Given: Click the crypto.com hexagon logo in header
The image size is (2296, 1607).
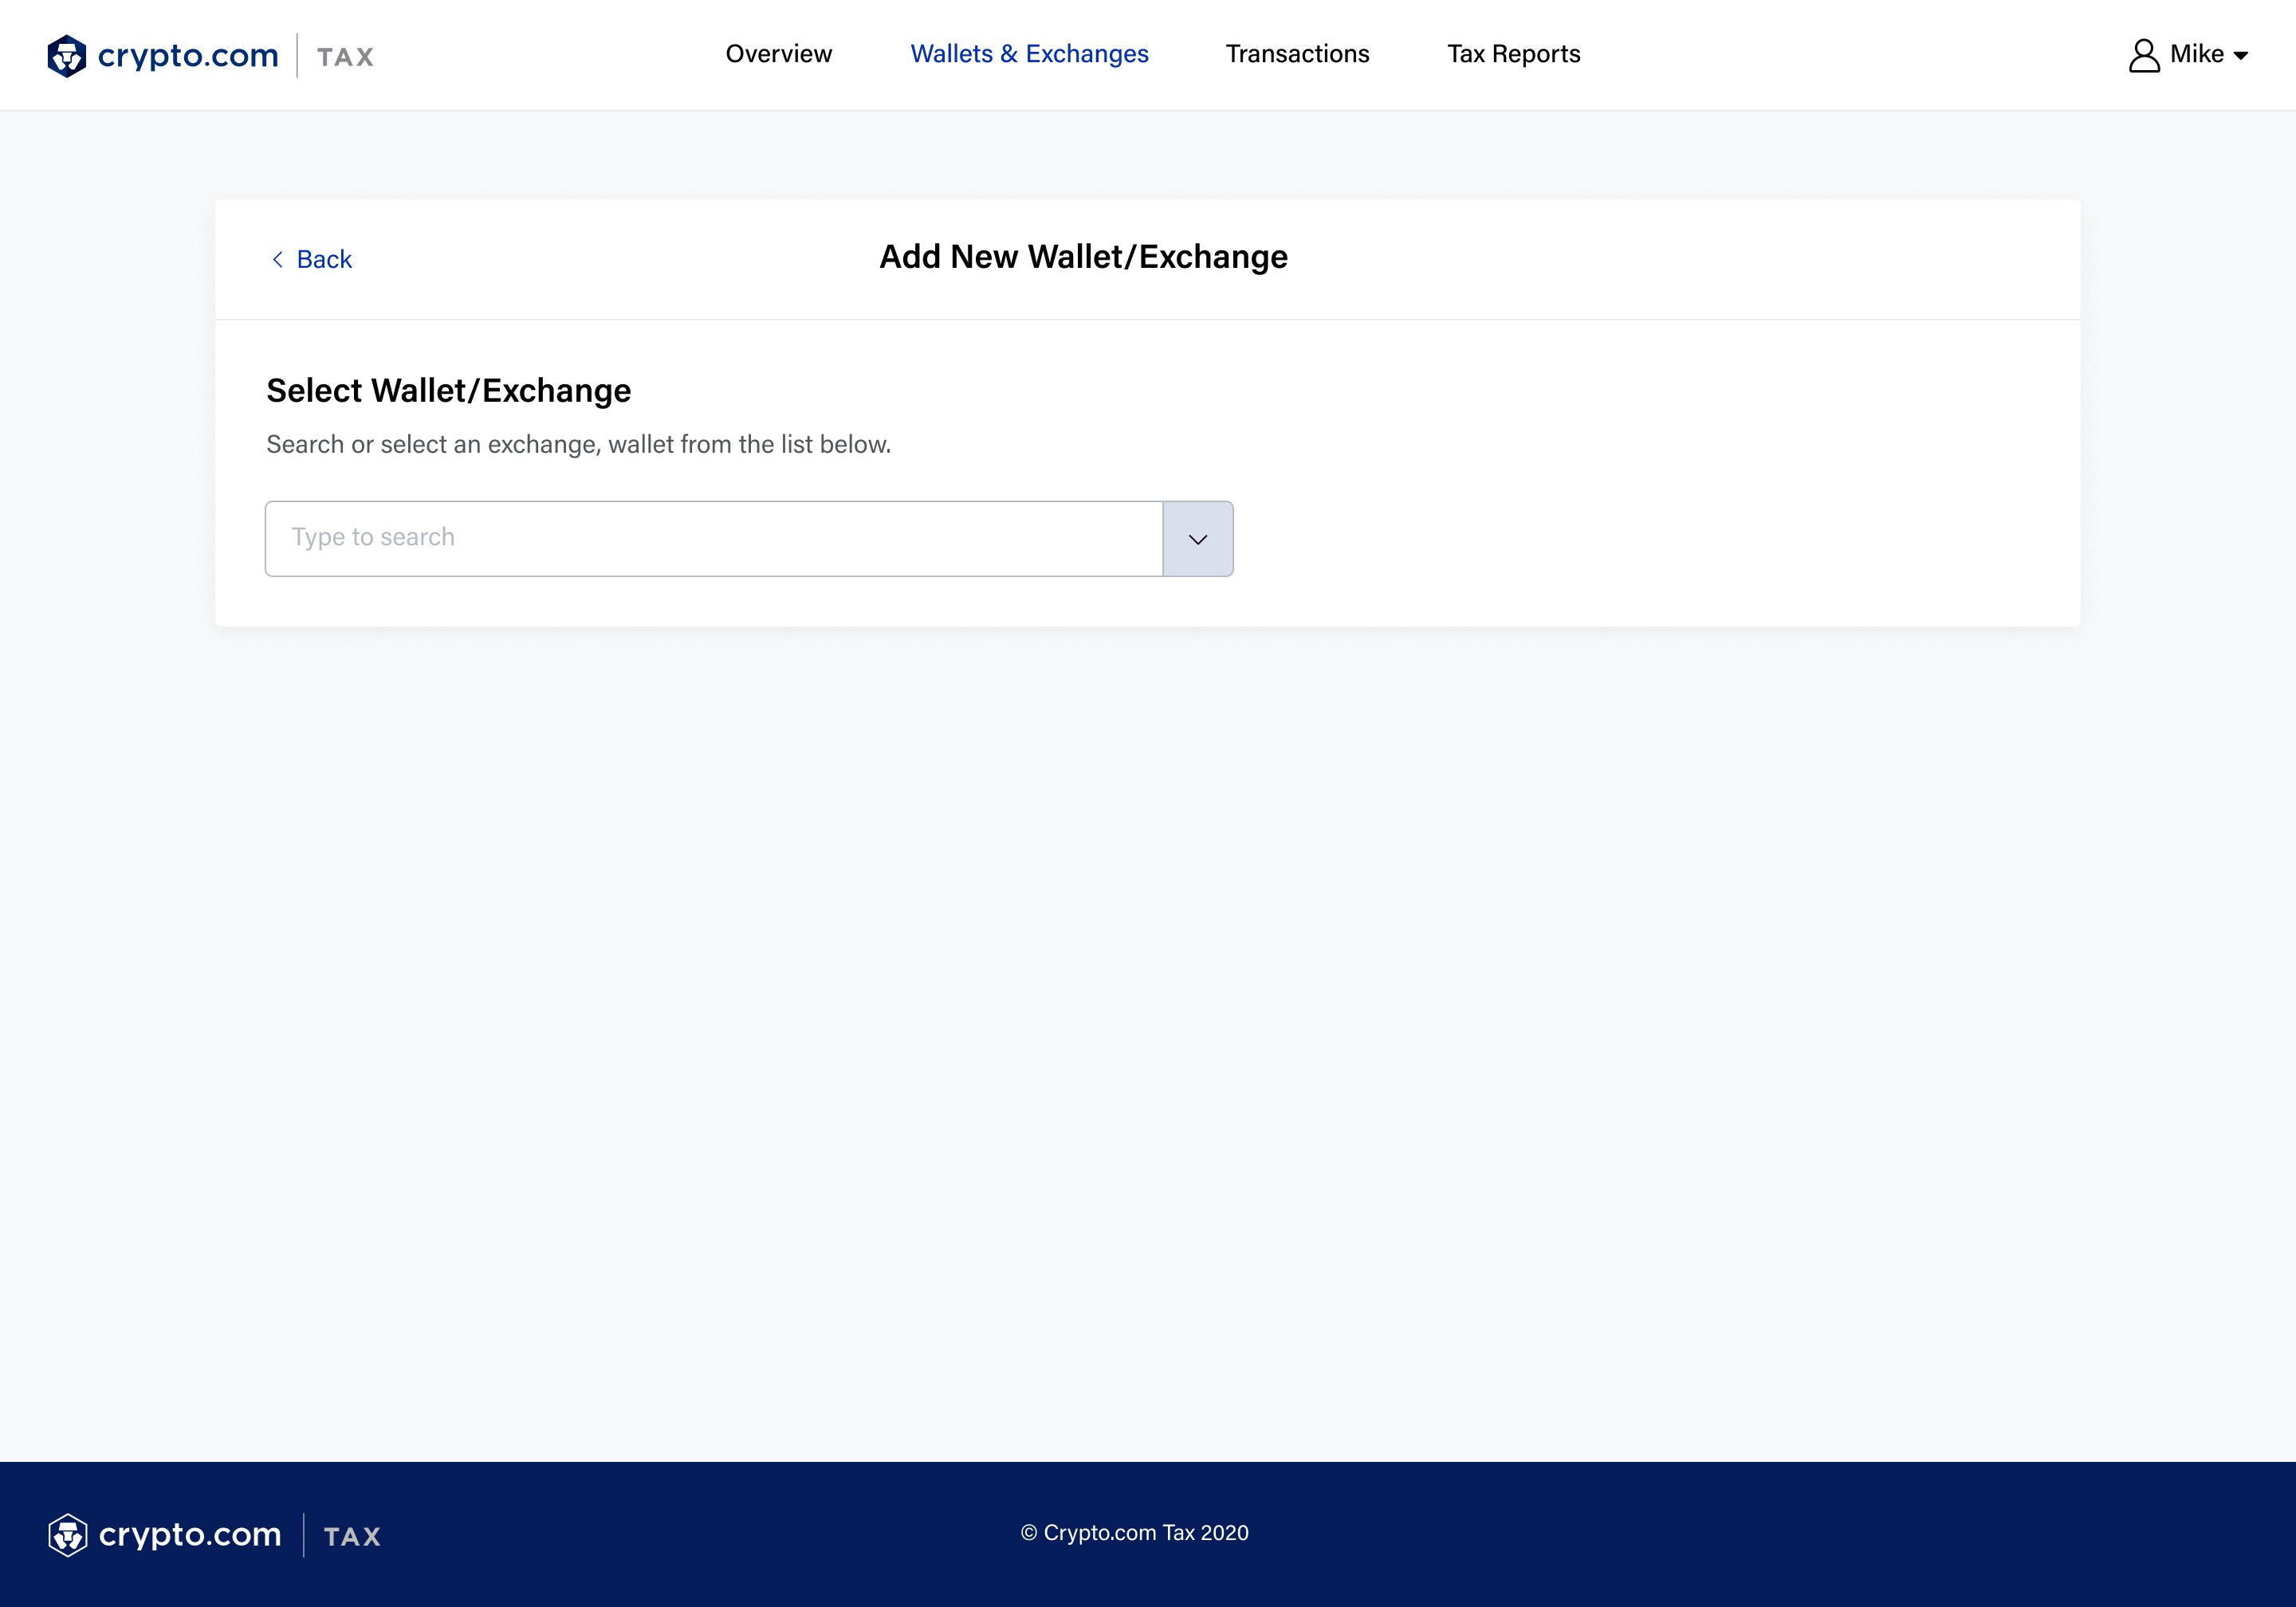Looking at the screenshot, I should pyautogui.click(x=67, y=56).
